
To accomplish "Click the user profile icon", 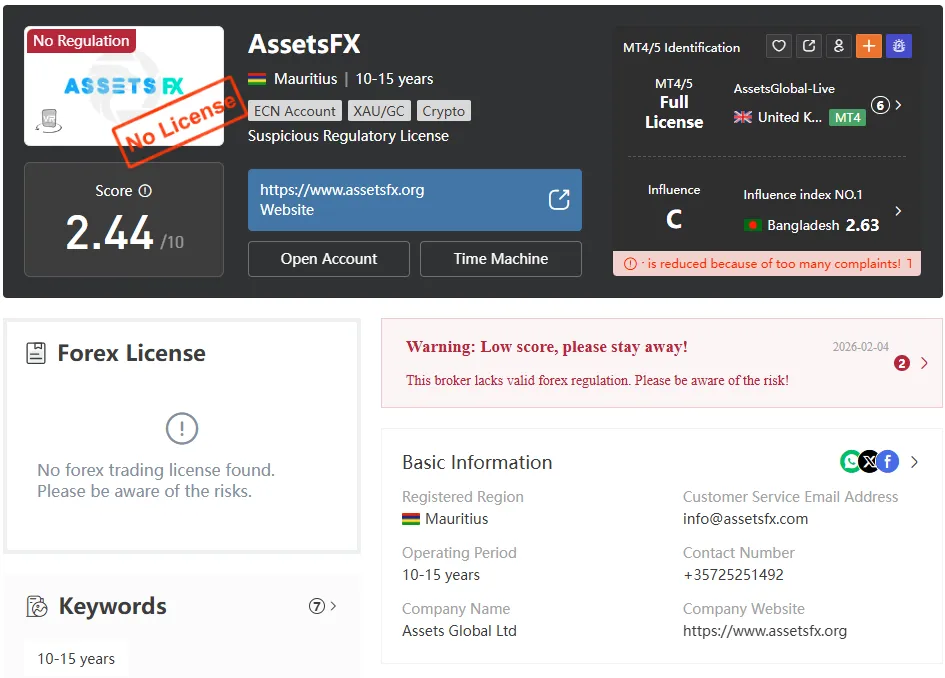I will [x=838, y=46].
